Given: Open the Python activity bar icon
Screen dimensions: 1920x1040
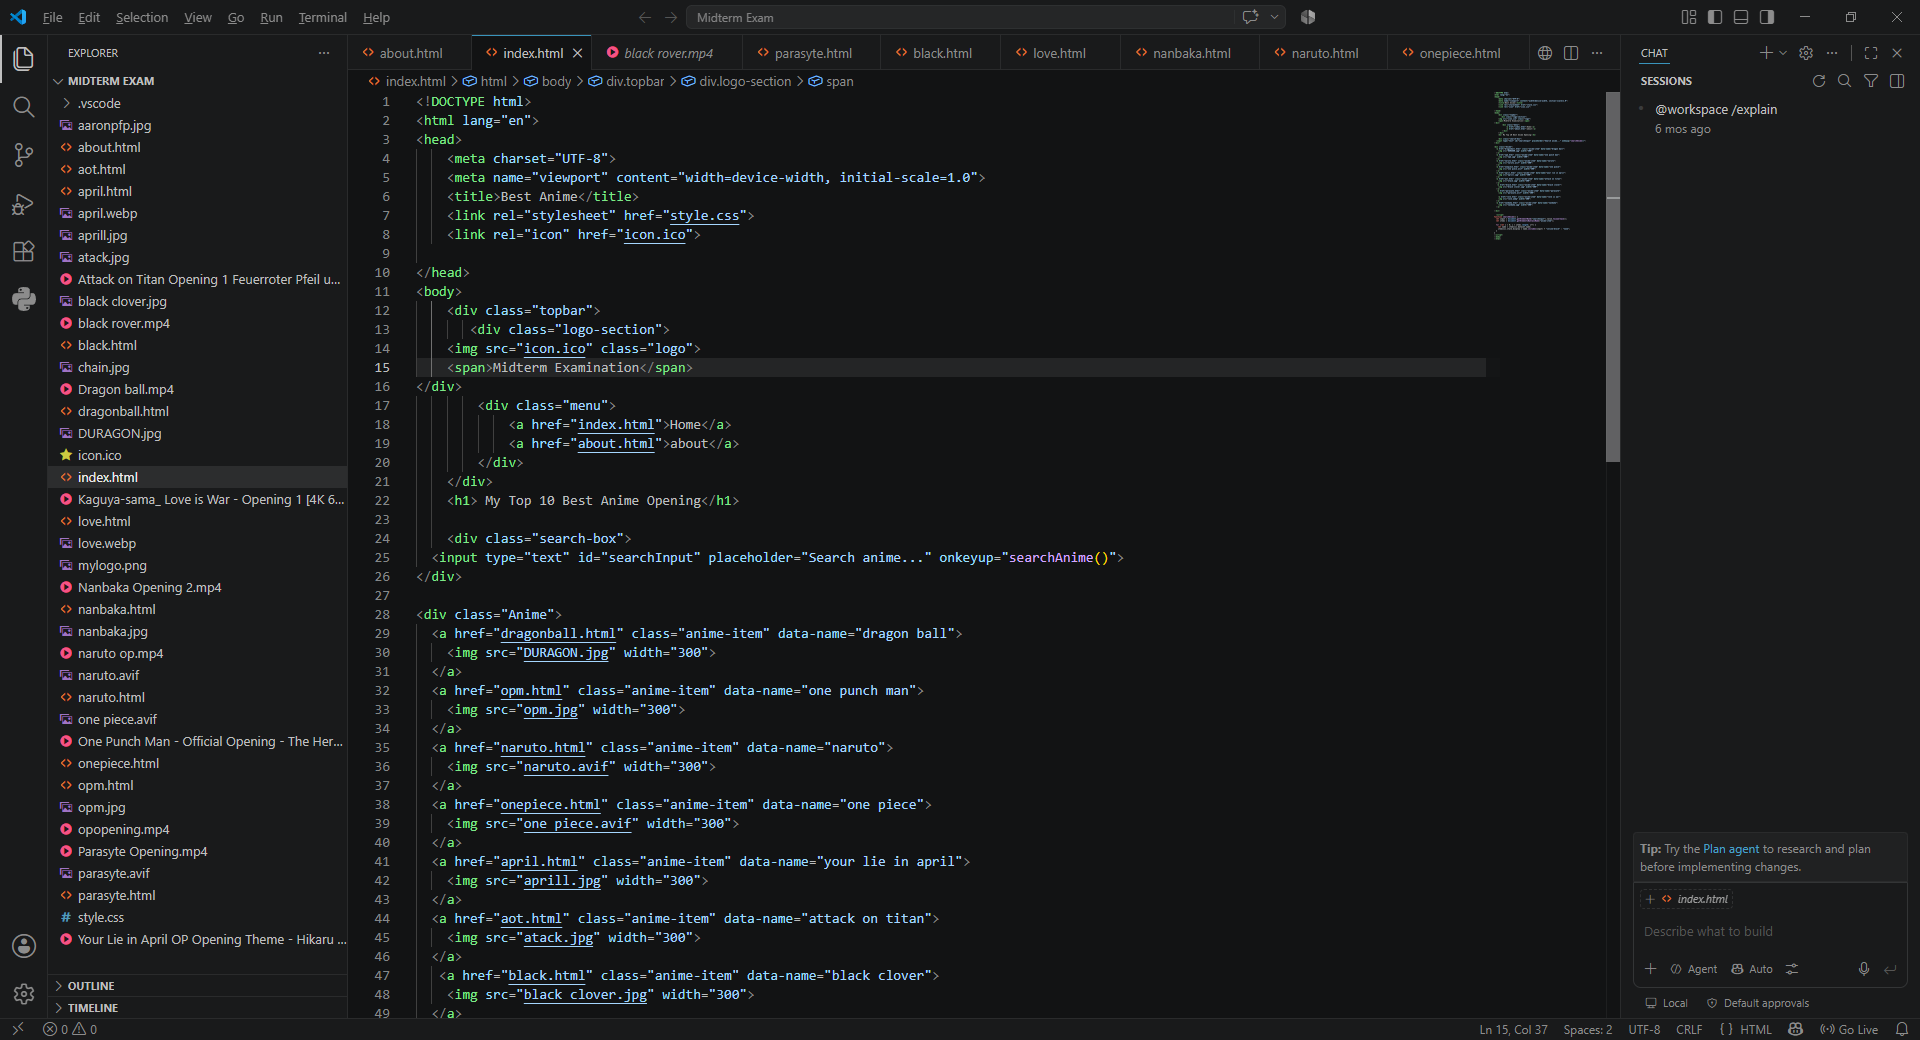Looking at the screenshot, I should point(24,299).
